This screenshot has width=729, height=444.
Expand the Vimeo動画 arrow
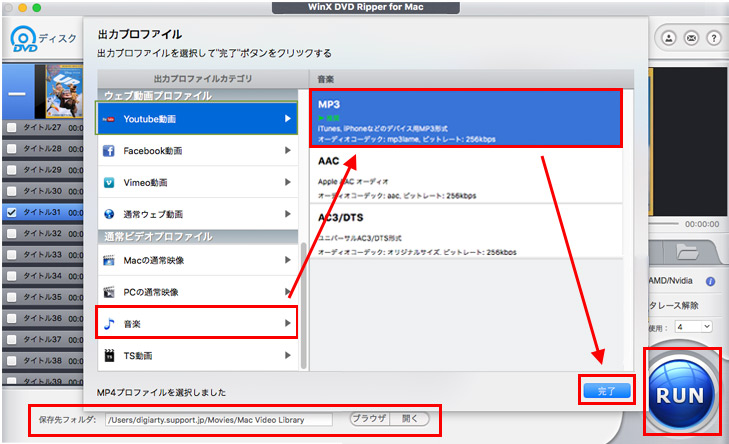pyautogui.click(x=288, y=182)
